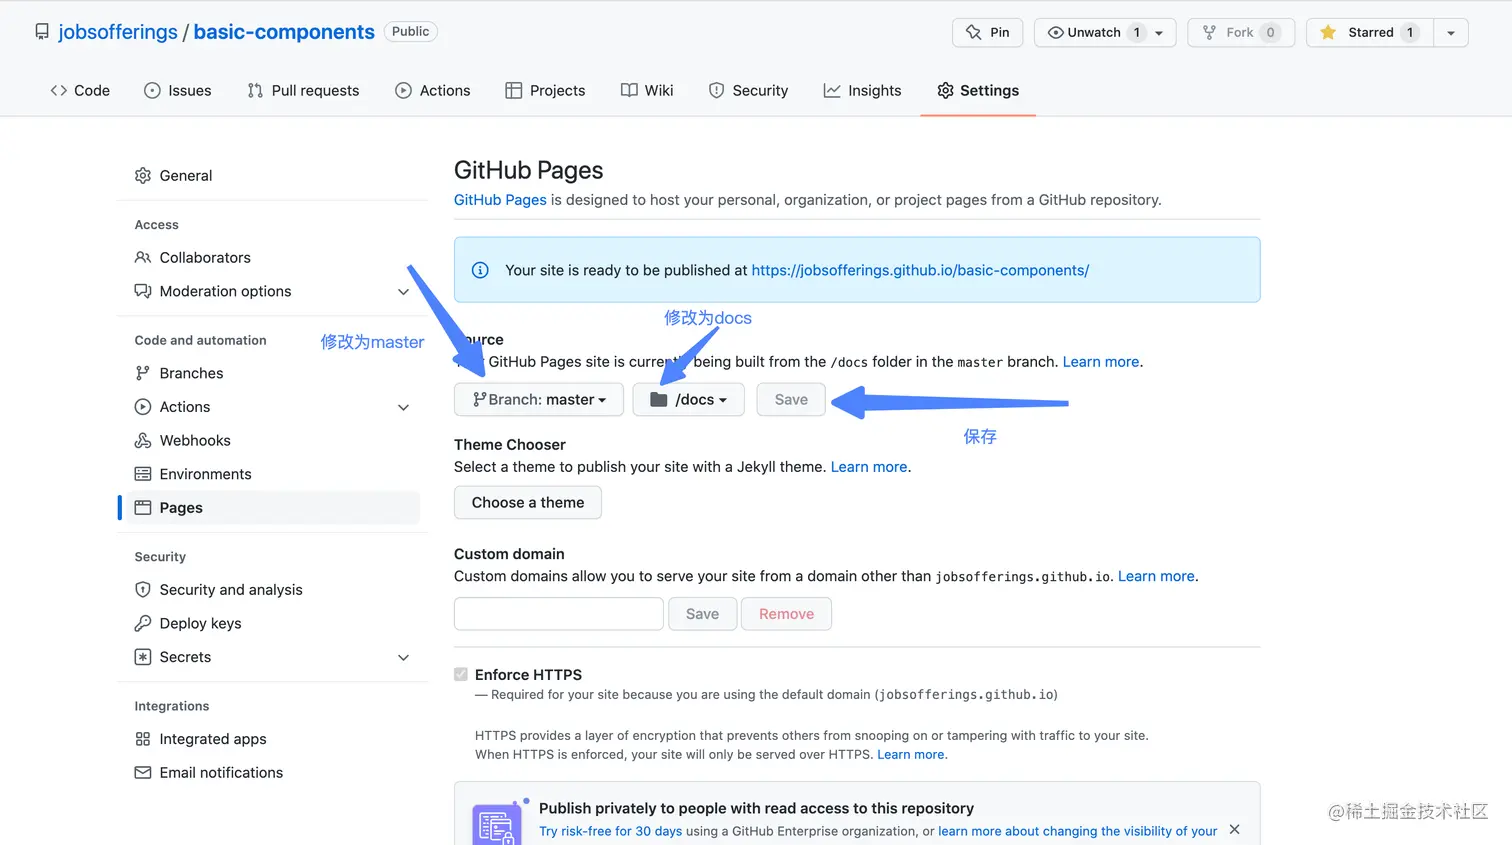The height and width of the screenshot is (845, 1512).
Task: Open the /docs folder dropdown
Action: click(688, 399)
